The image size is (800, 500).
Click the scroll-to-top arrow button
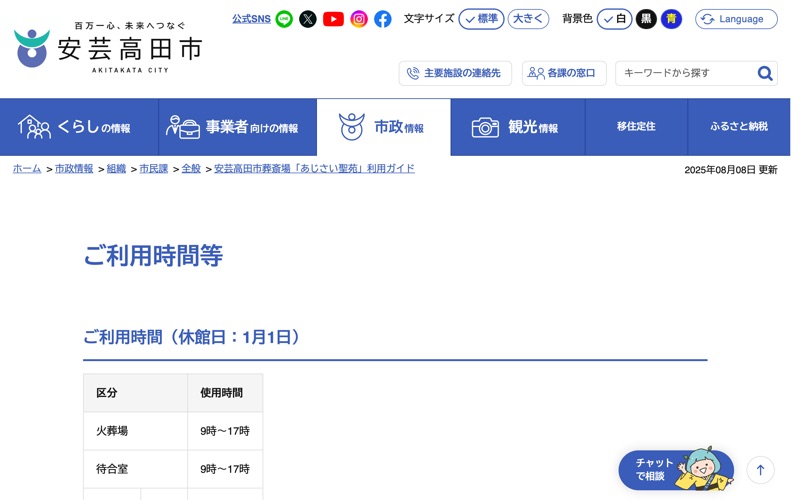click(x=760, y=470)
